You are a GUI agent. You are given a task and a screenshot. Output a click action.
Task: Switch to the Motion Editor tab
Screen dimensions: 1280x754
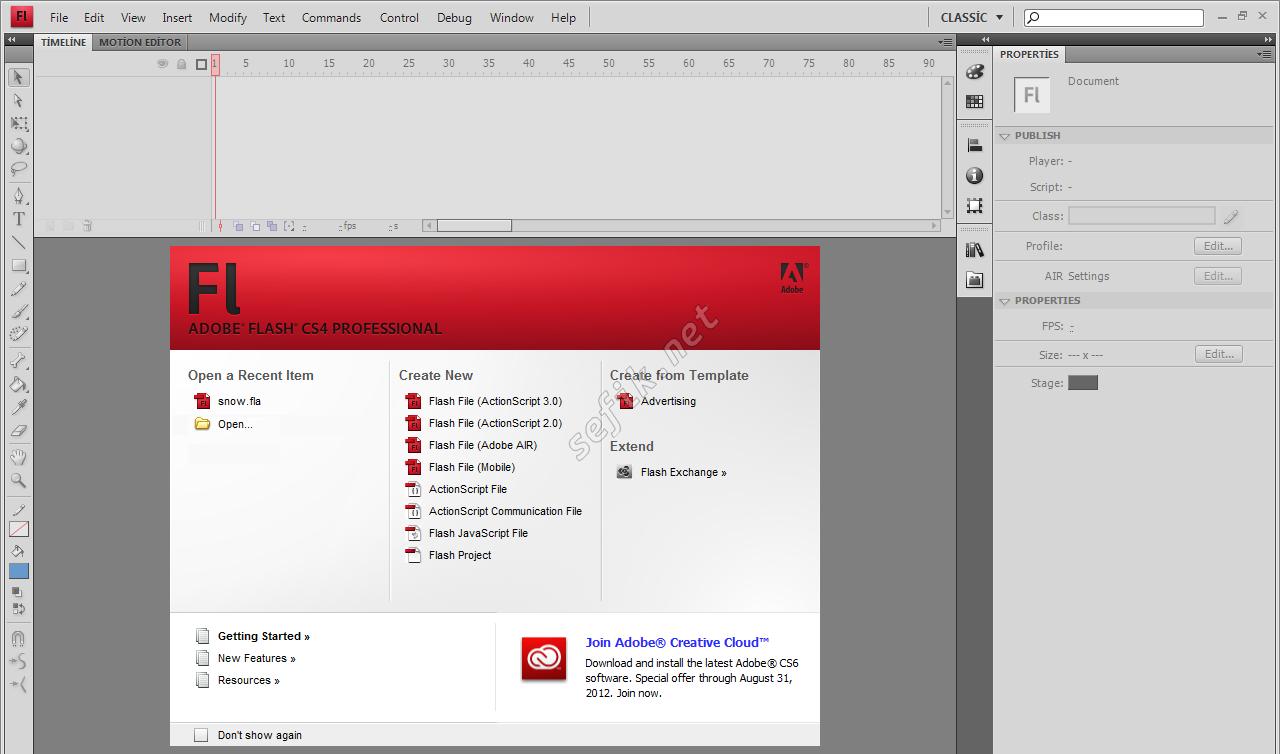pos(140,42)
